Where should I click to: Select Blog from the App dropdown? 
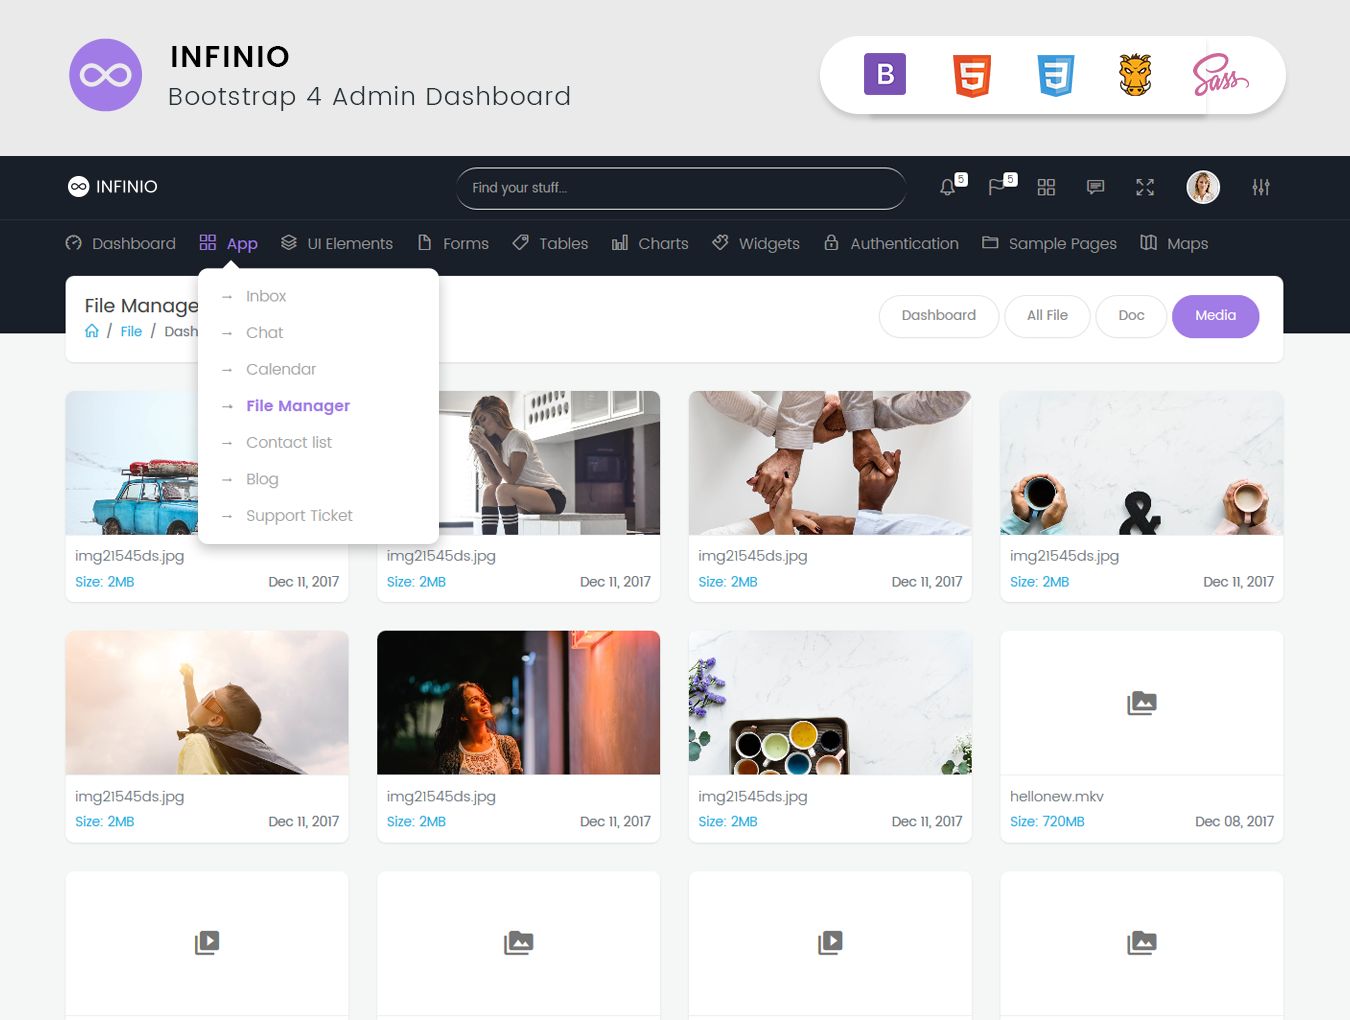click(262, 479)
